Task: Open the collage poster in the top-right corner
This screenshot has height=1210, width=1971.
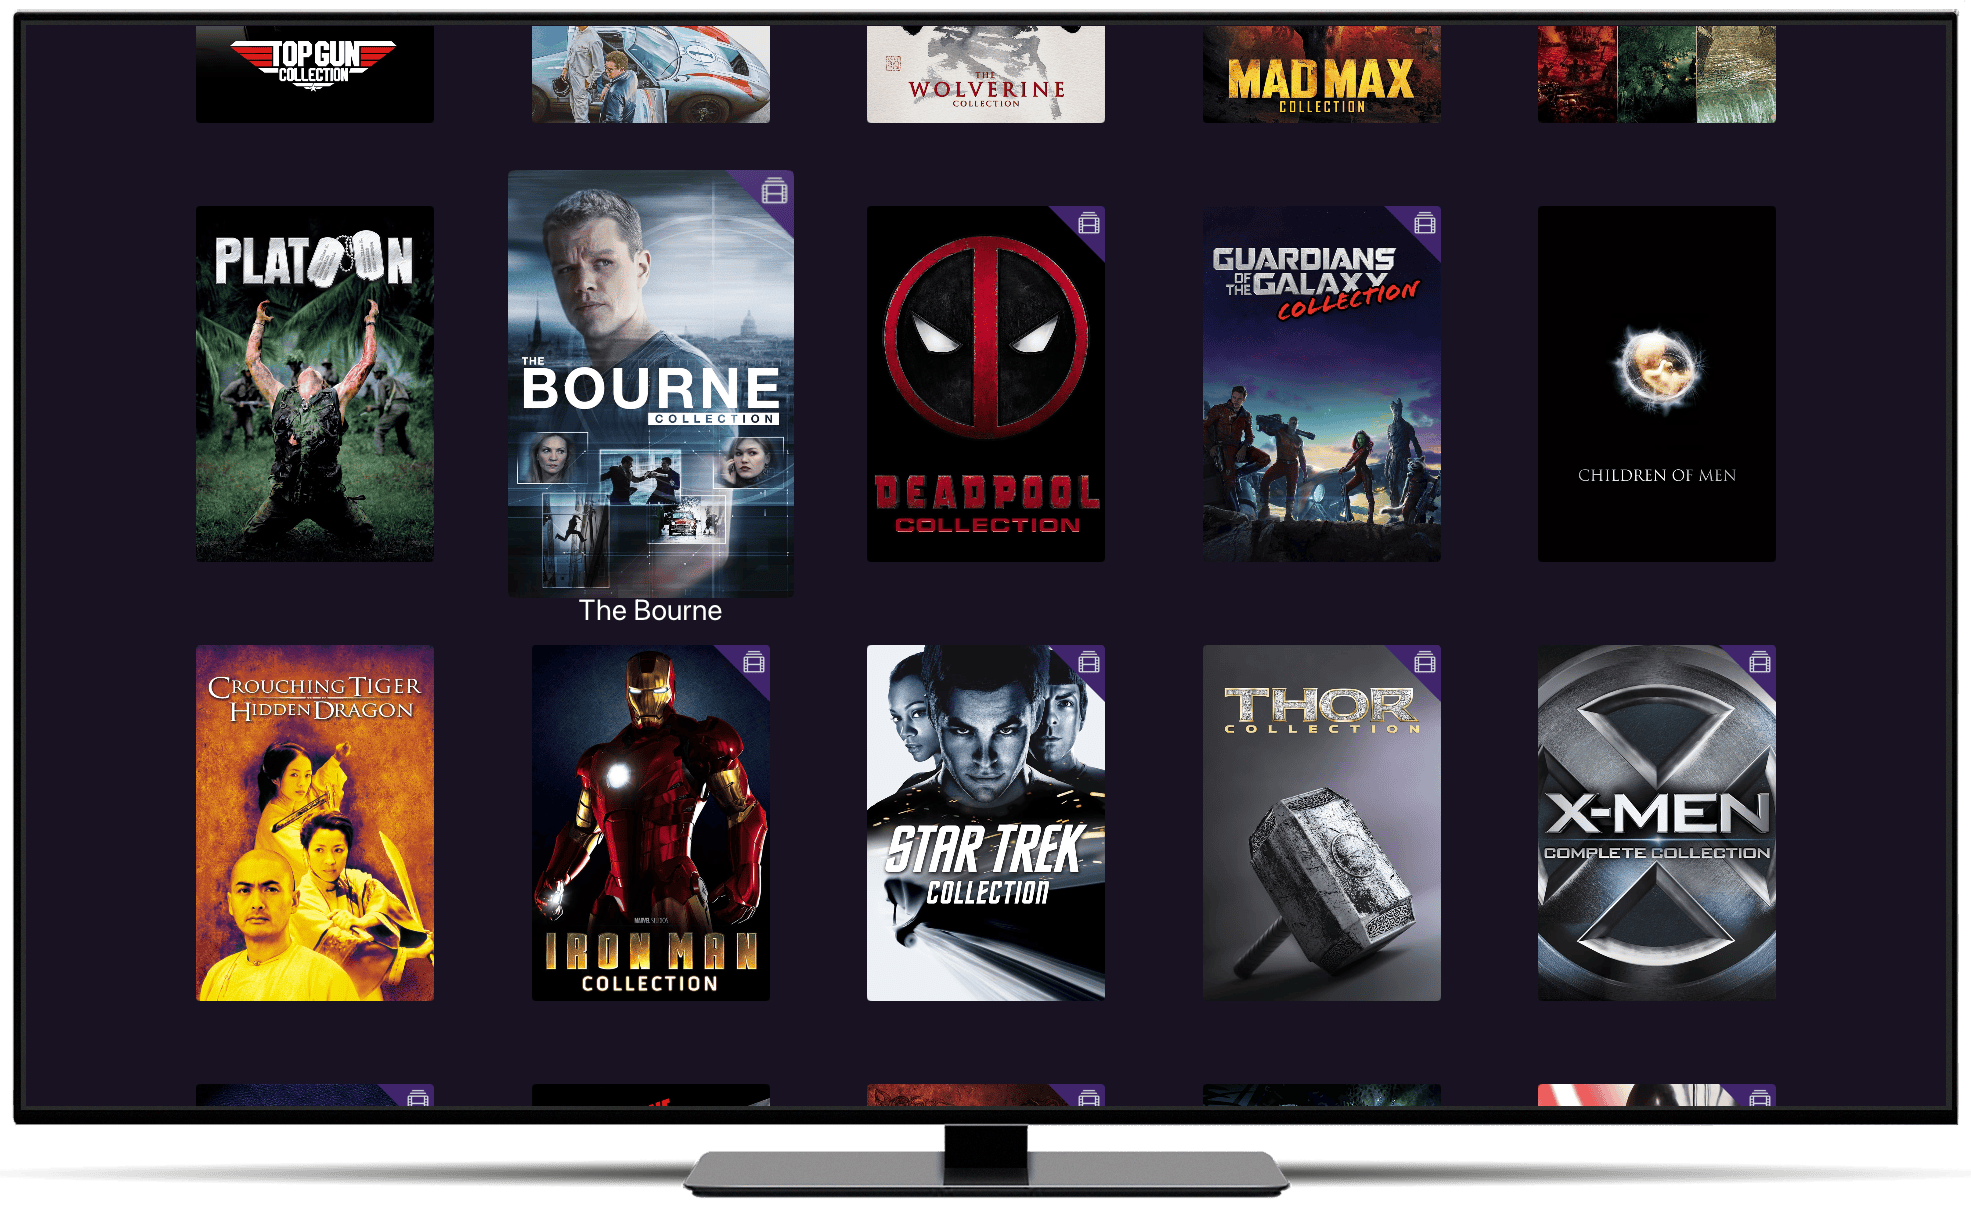Action: pos(1656,70)
